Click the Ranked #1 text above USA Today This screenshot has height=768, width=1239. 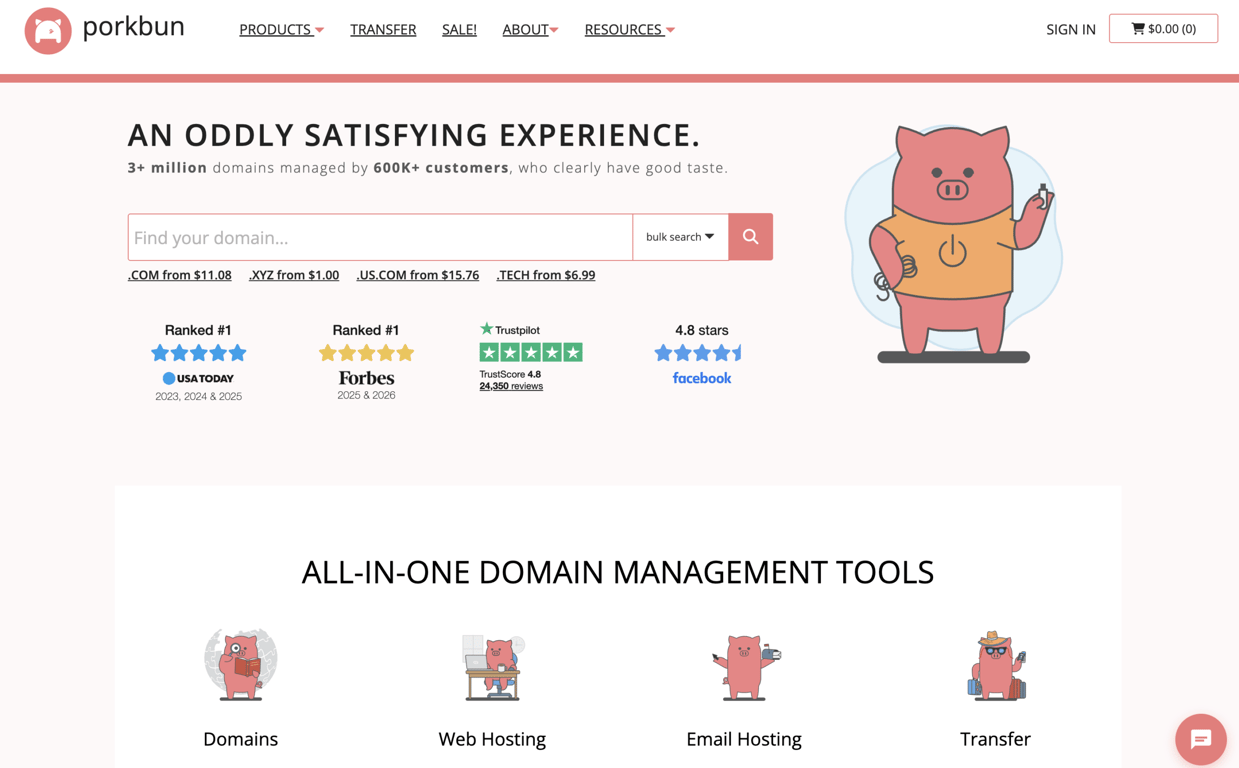click(x=198, y=330)
